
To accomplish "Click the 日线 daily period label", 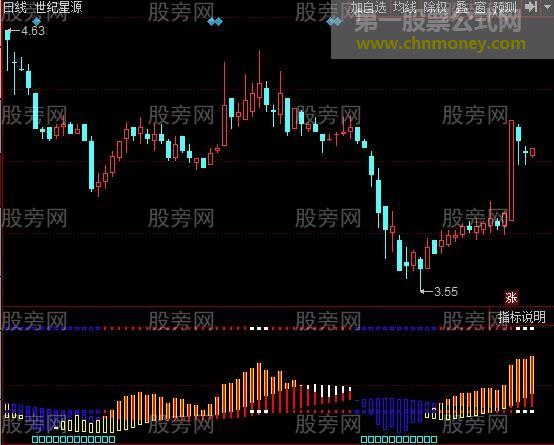I will click(x=14, y=7).
